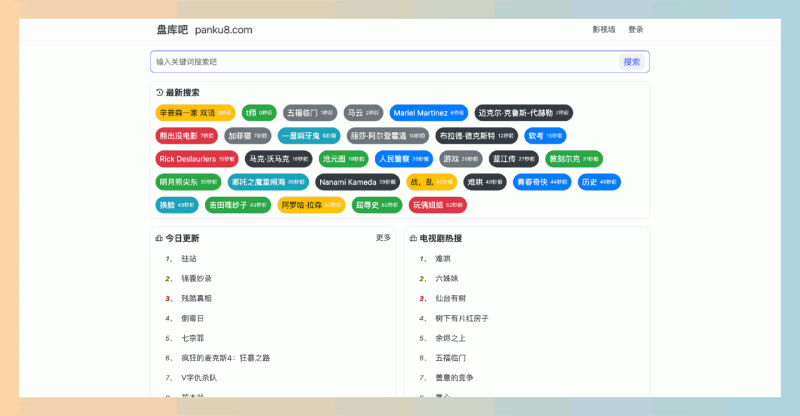This screenshot has height=416, width=800.
Task: Select the Nanami Kameda search tag
Action: (358, 182)
